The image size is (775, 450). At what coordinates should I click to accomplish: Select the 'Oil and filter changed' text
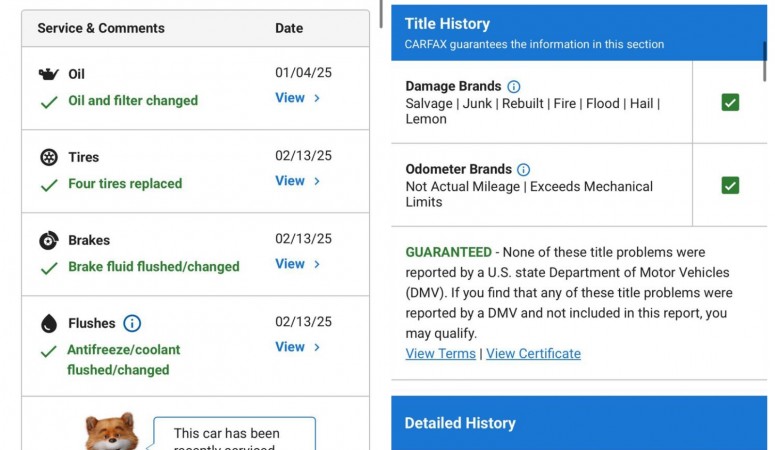[x=133, y=100]
